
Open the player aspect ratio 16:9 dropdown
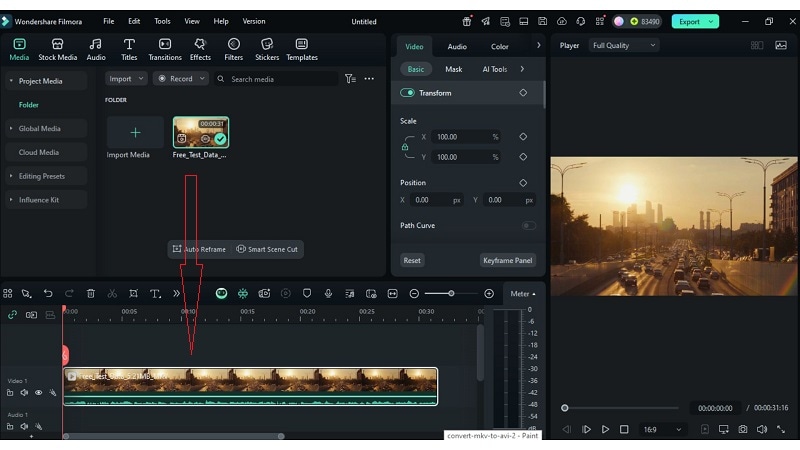tap(662, 430)
